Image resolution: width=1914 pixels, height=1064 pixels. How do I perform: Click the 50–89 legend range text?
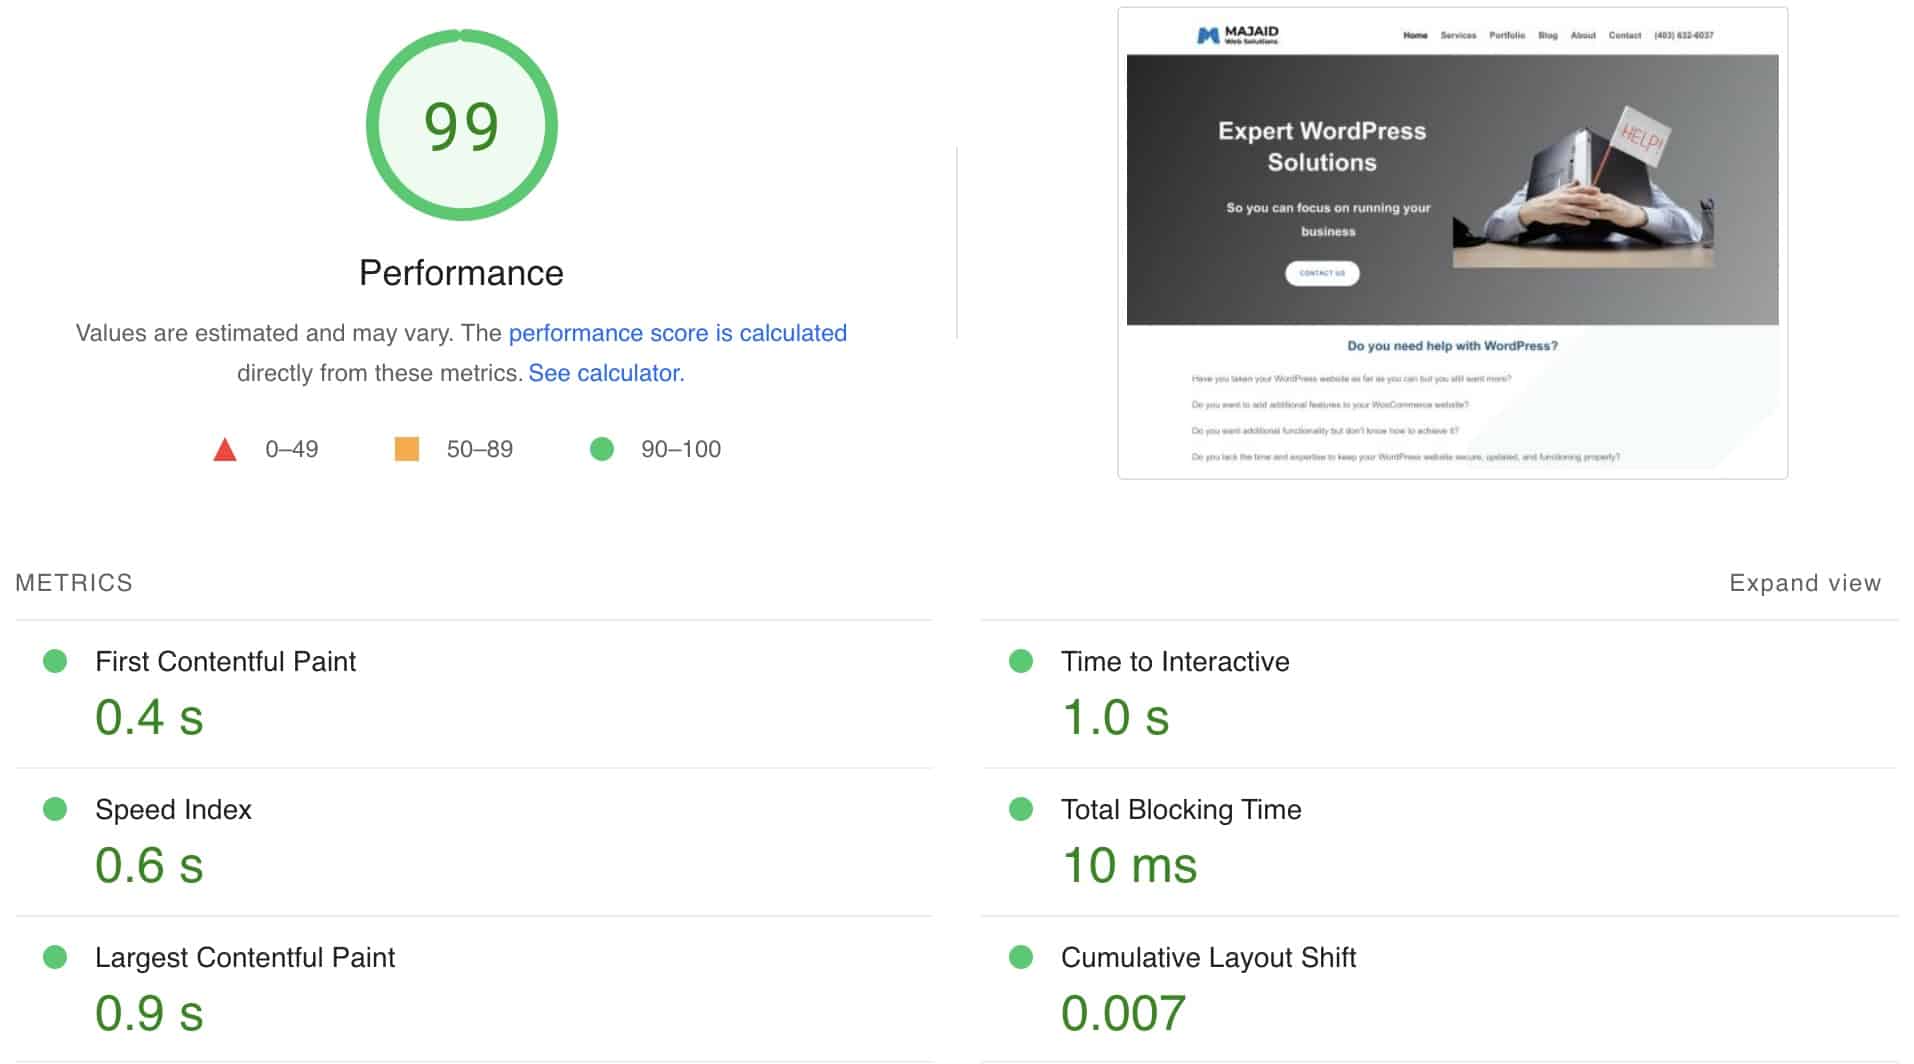pos(480,449)
